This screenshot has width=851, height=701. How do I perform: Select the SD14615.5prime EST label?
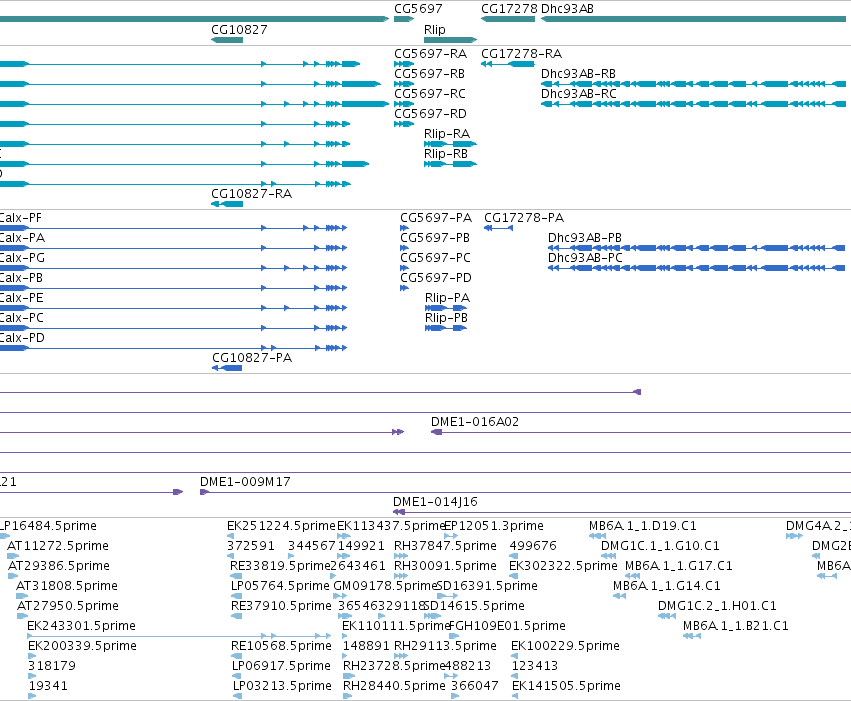click(x=475, y=606)
